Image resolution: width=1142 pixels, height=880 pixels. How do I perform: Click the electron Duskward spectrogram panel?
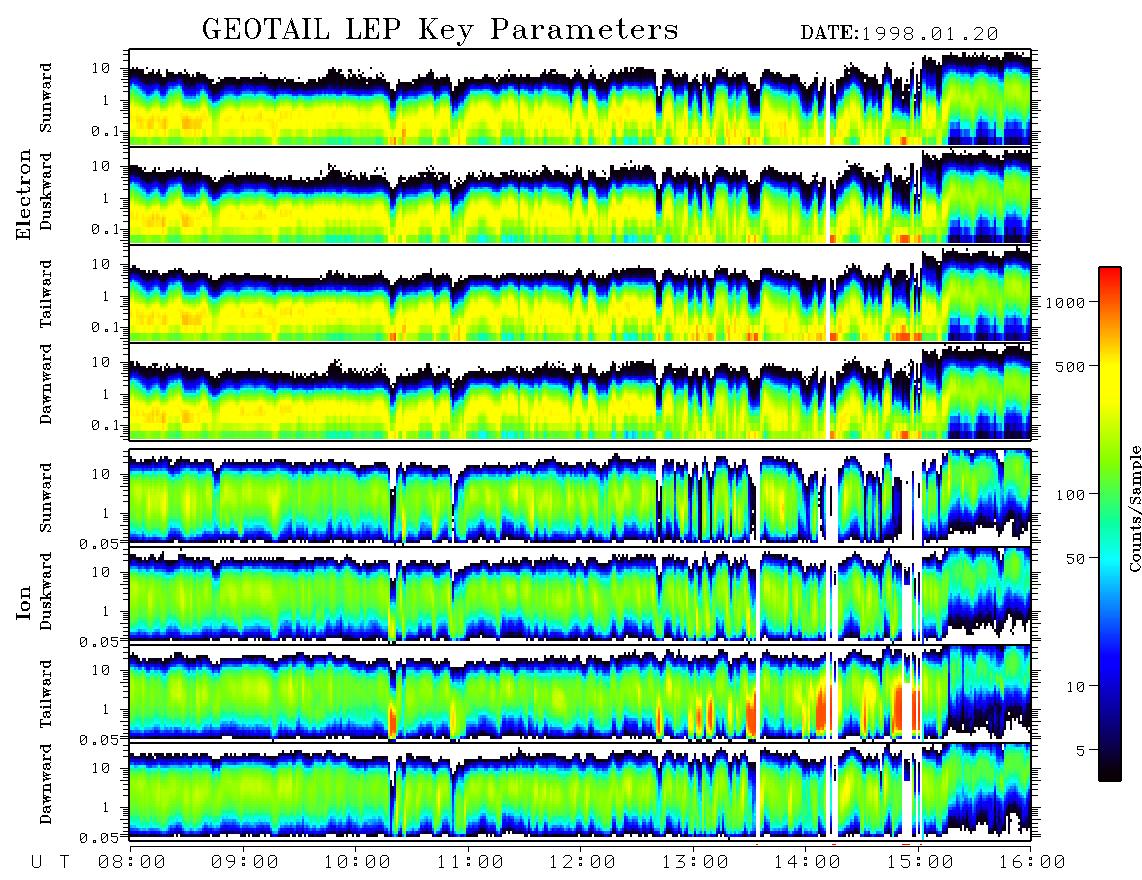(x=580, y=195)
